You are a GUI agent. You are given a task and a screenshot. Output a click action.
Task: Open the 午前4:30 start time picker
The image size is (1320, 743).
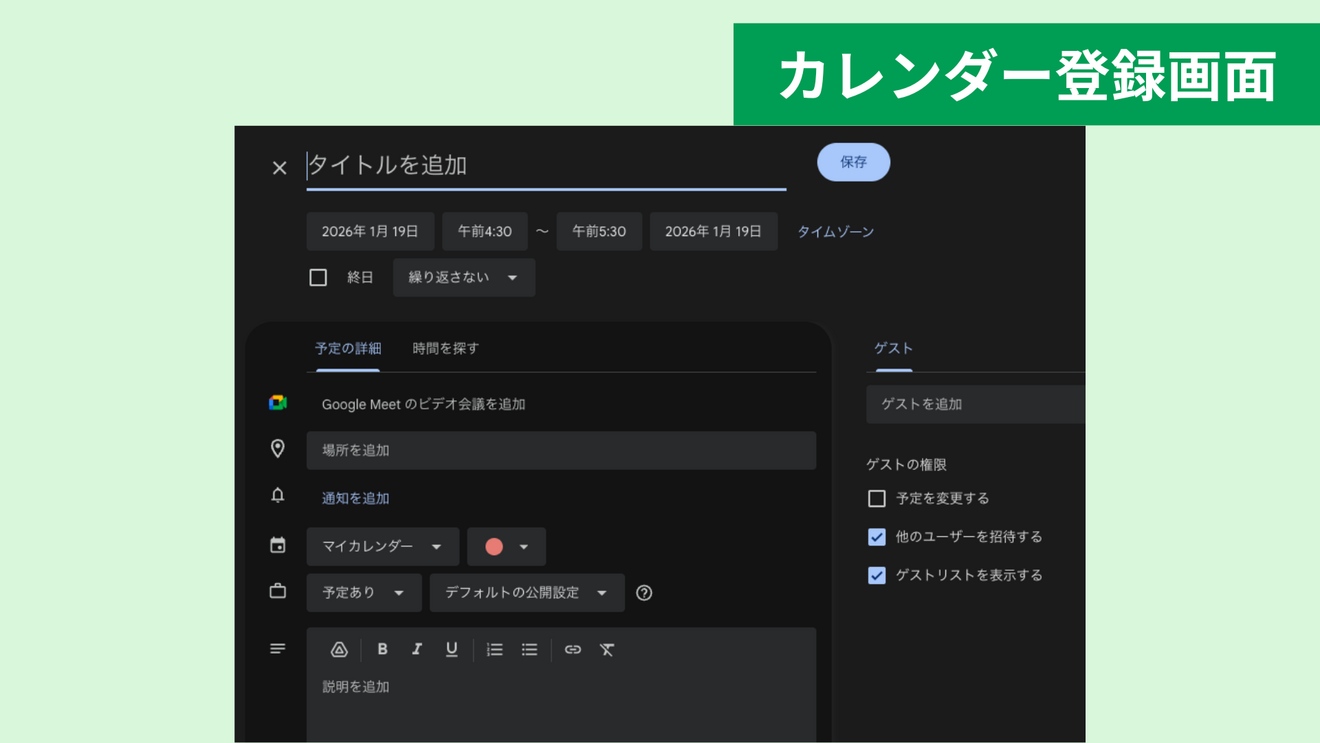coord(485,231)
